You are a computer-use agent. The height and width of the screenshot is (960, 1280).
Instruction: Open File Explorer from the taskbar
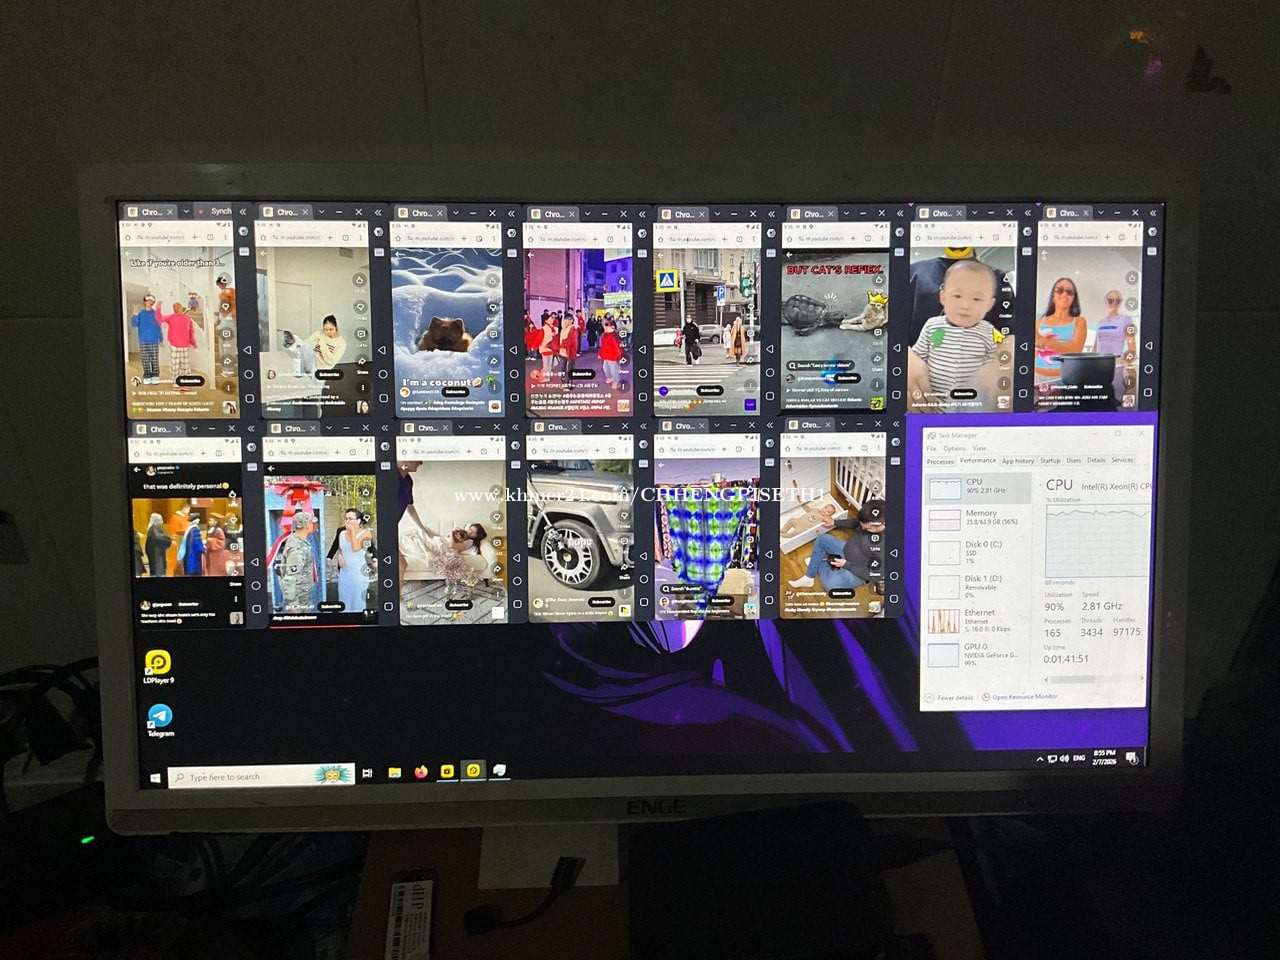(395, 772)
